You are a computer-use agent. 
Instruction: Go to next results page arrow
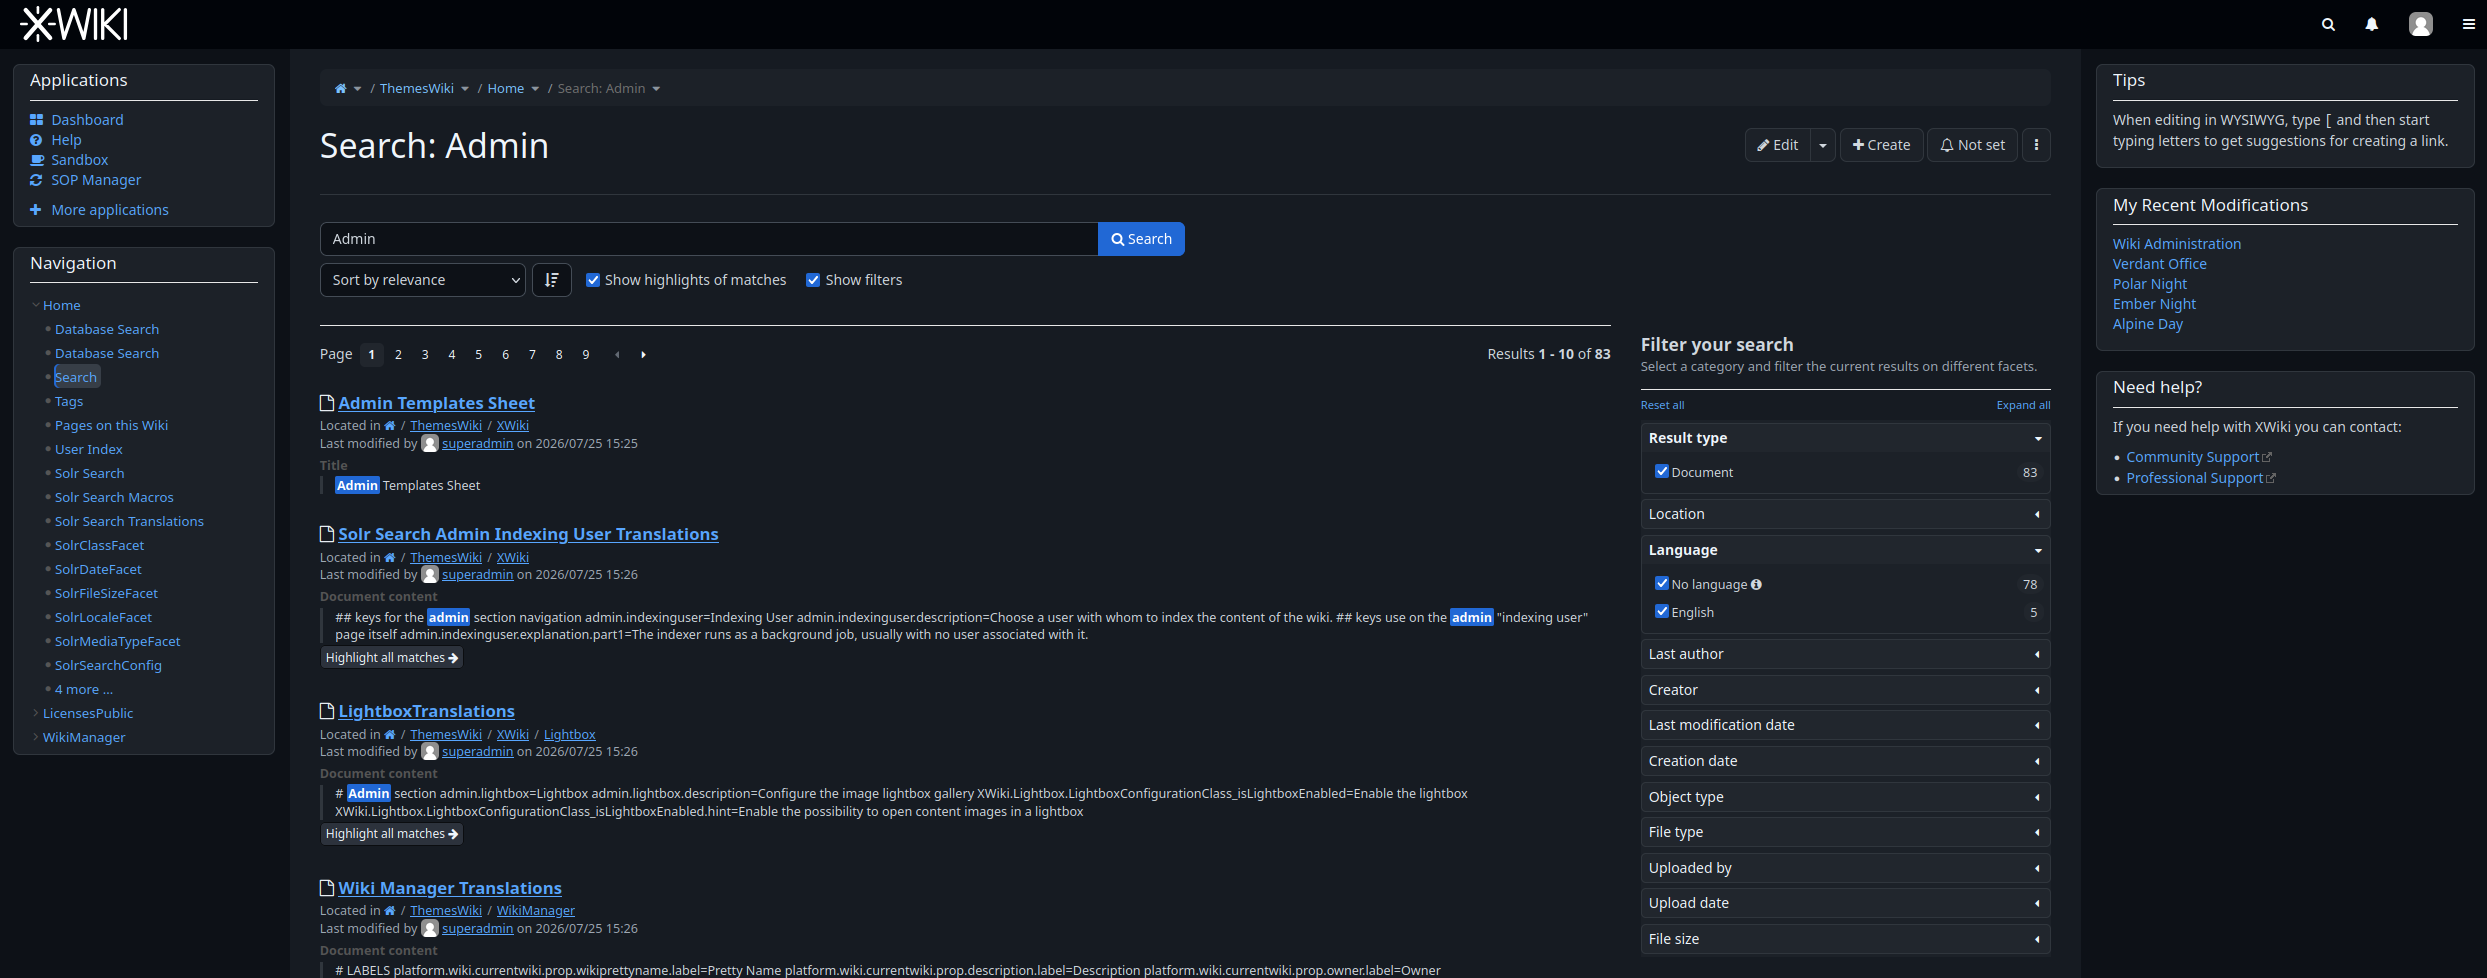(643, 355)
